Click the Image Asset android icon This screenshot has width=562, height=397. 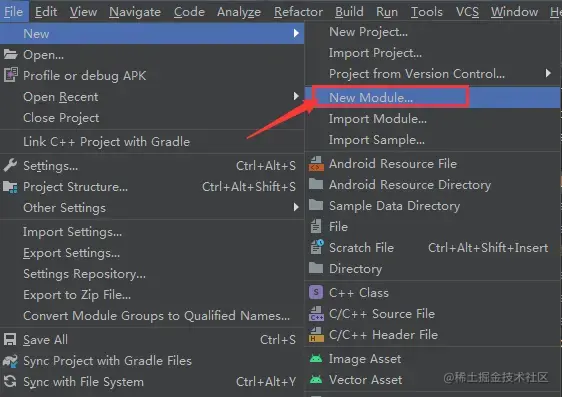[x=316, y=359]
